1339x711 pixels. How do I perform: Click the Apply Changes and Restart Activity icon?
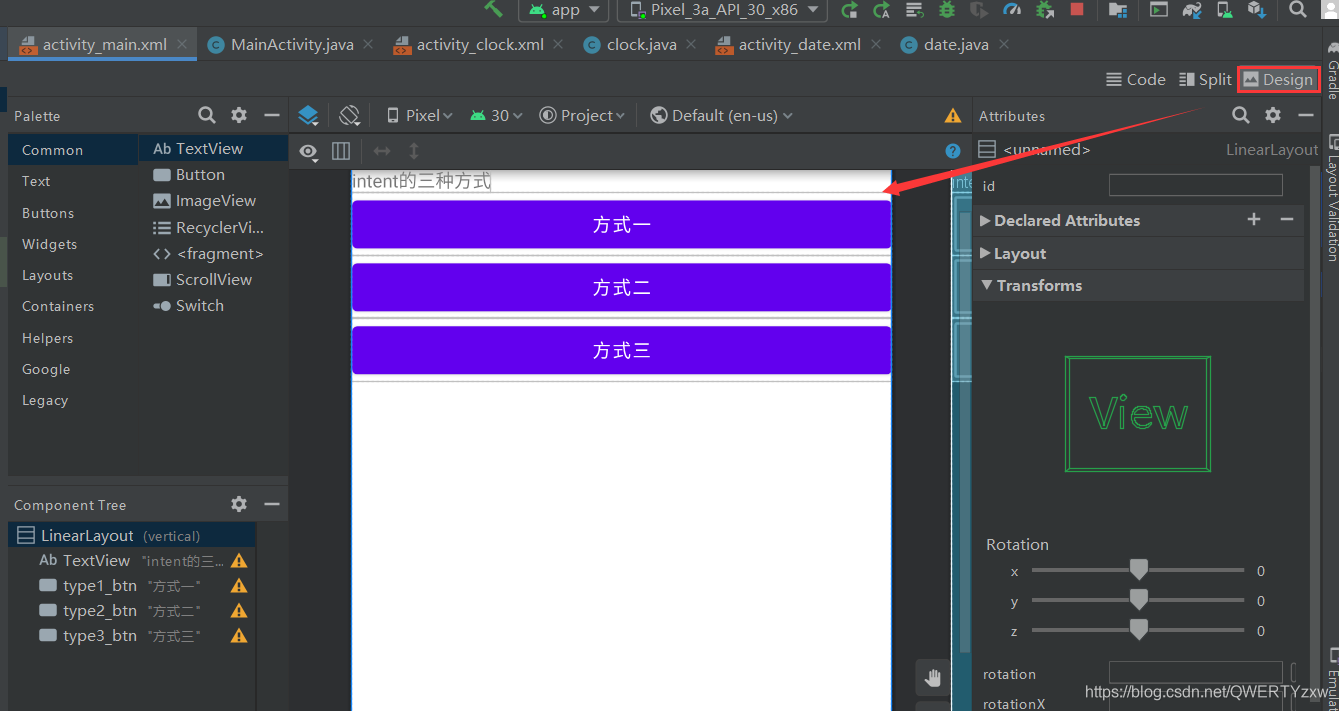tap(849, 10)
